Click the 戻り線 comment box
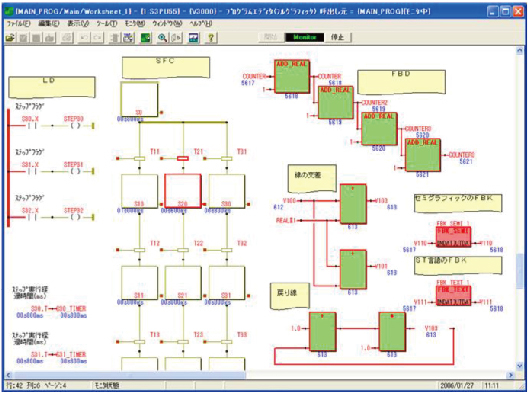The image size is (528, 394). coord(290,296)
